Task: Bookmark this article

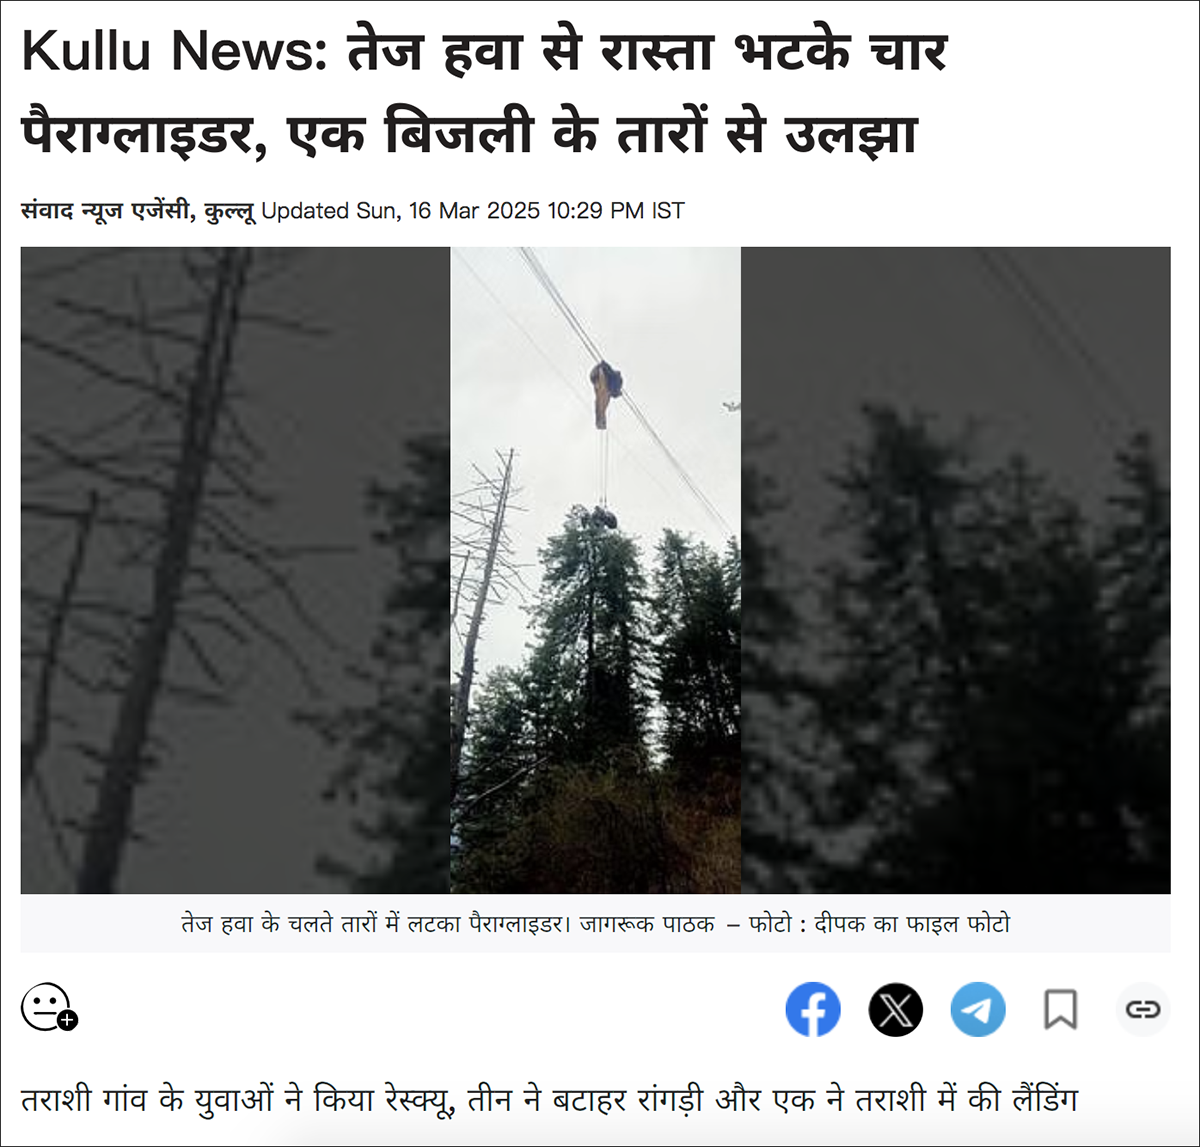Action: [1060, 1009]
